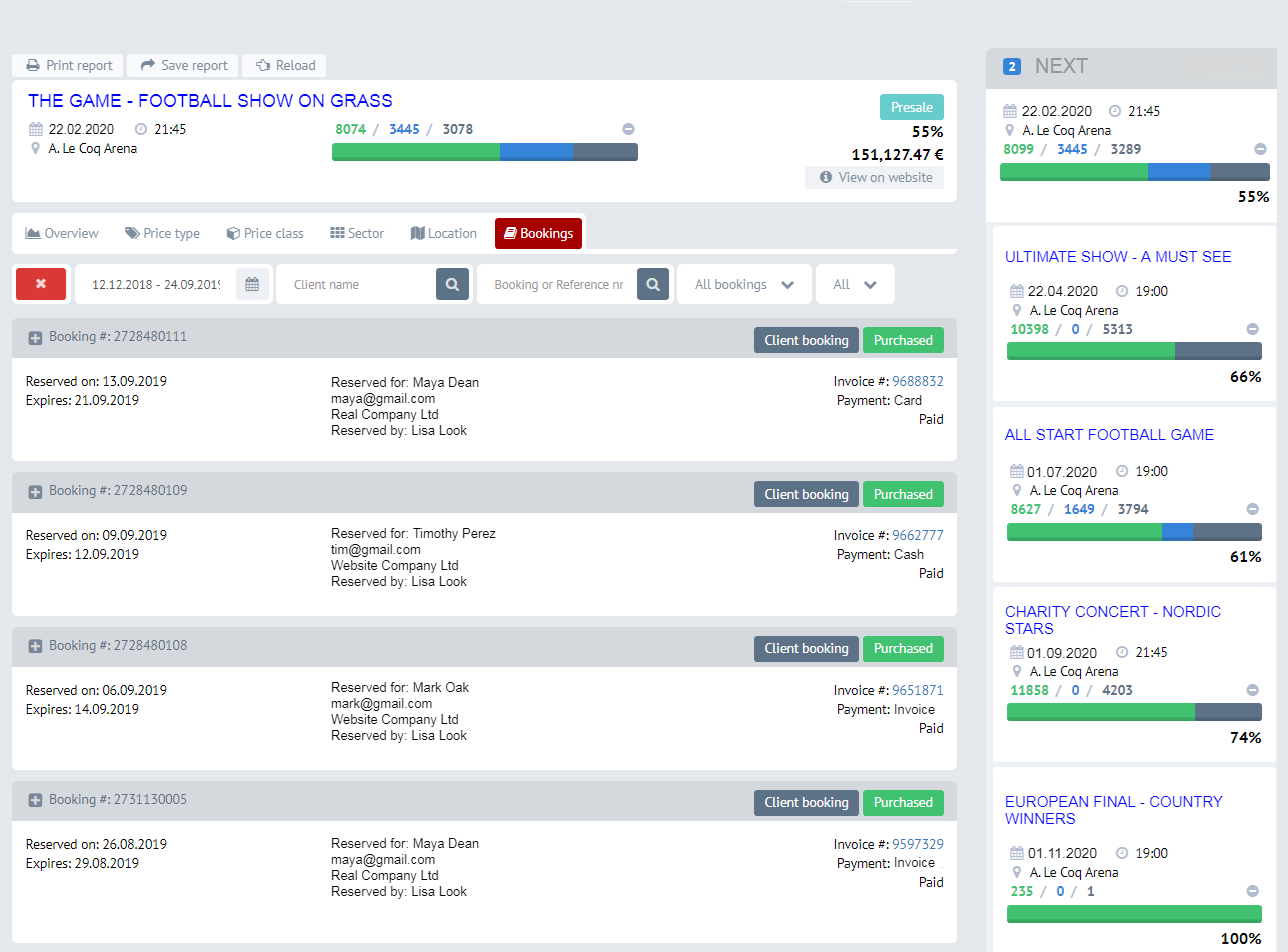Screen dimensions: 1288x952
Task: Click the Save report arrow icon
Action: coord(147,64)
